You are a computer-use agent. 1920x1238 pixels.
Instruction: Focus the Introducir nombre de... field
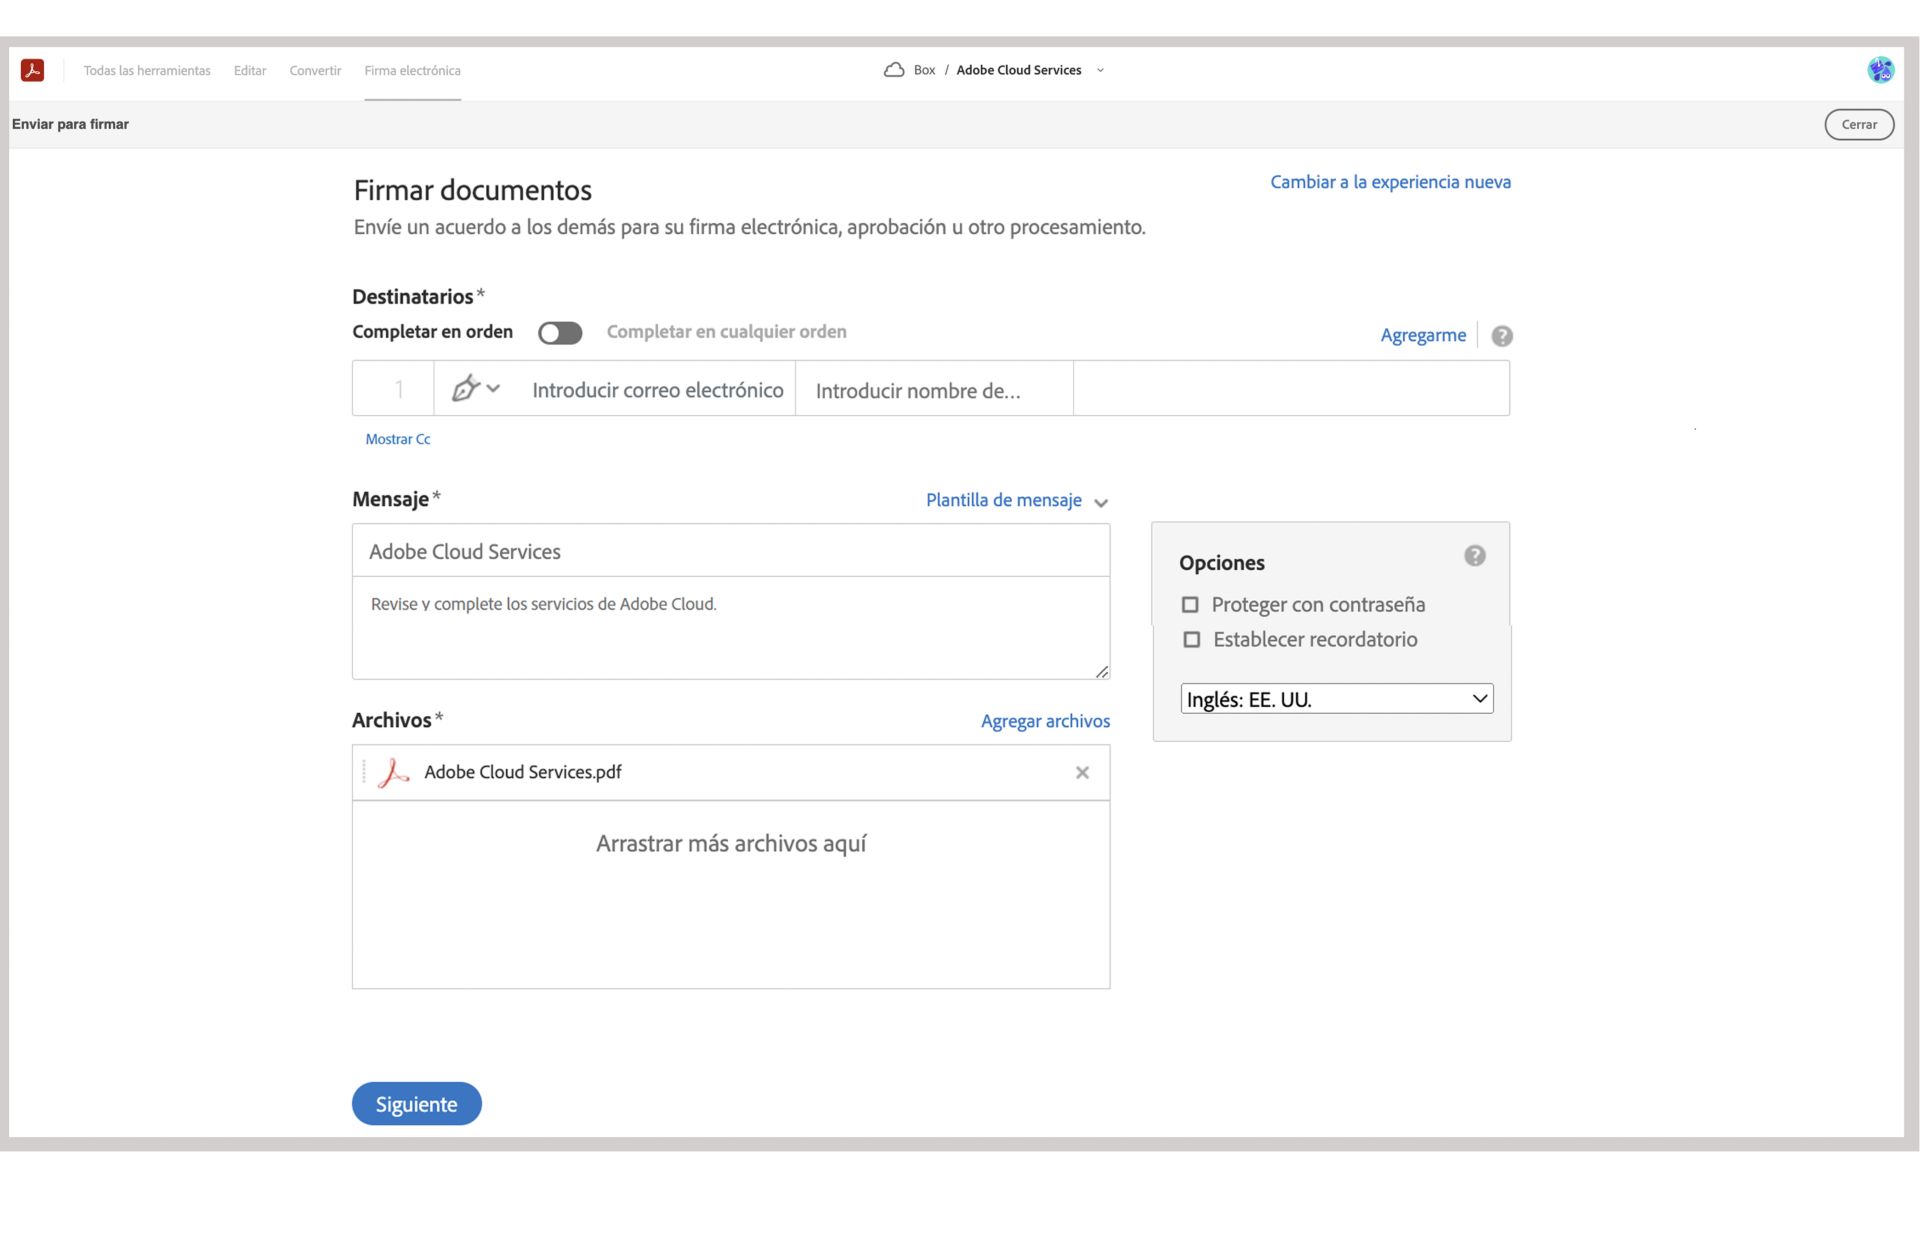[x=934, y=390]
